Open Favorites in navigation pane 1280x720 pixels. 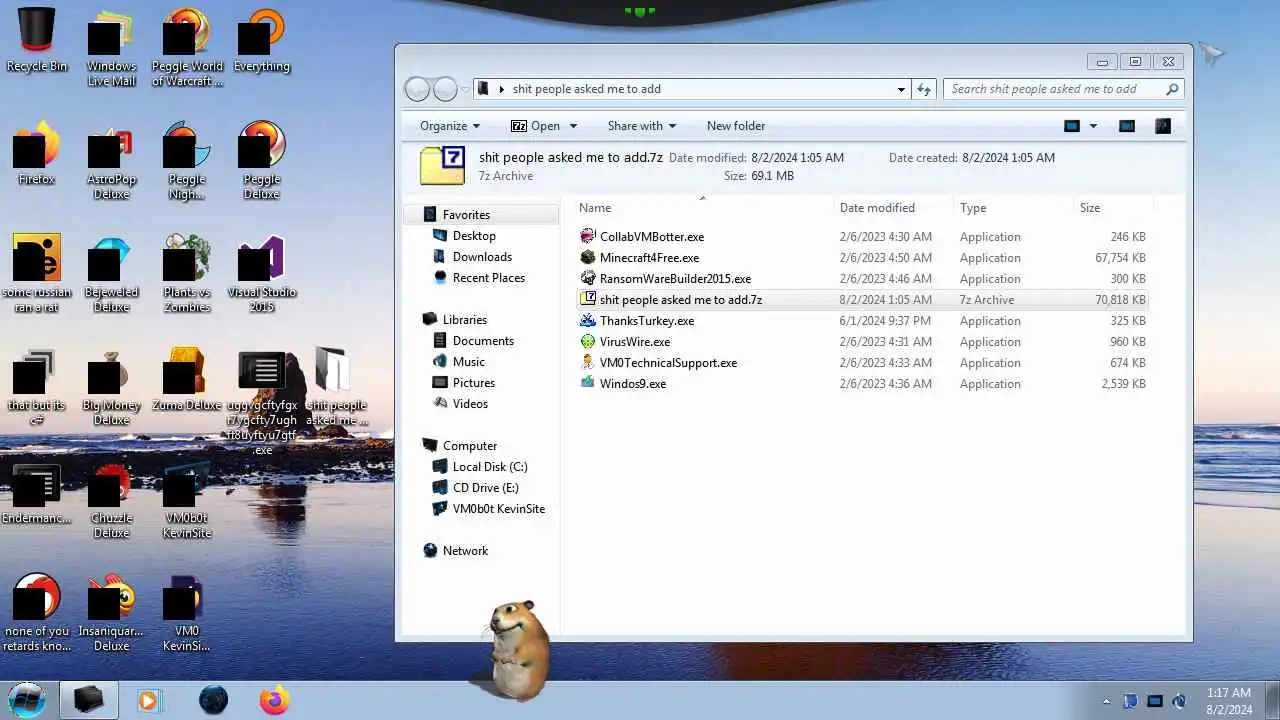[466, 215]
